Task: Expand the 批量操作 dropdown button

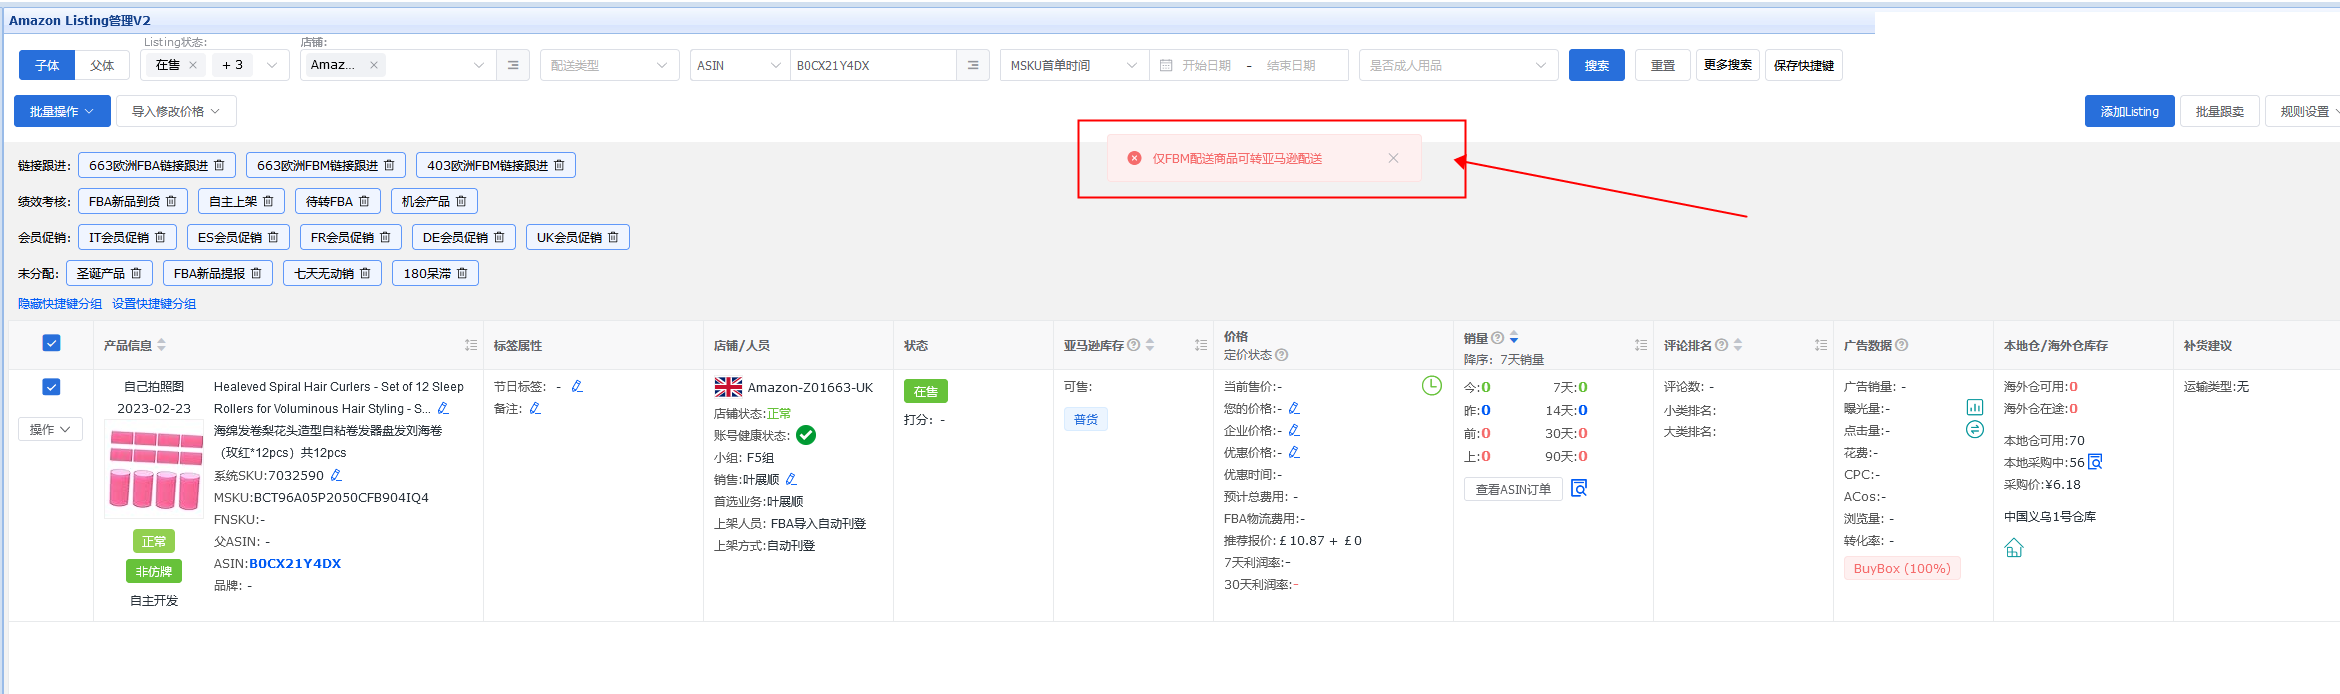Action: pyautogui.click(x=62, y=111)
